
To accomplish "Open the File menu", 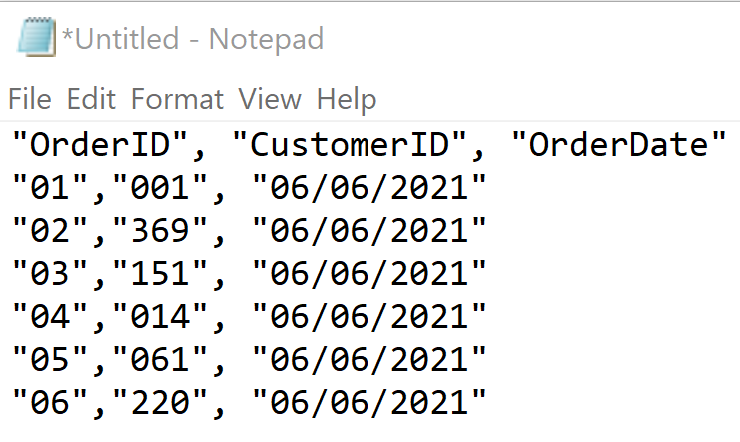I will (29, 99).
